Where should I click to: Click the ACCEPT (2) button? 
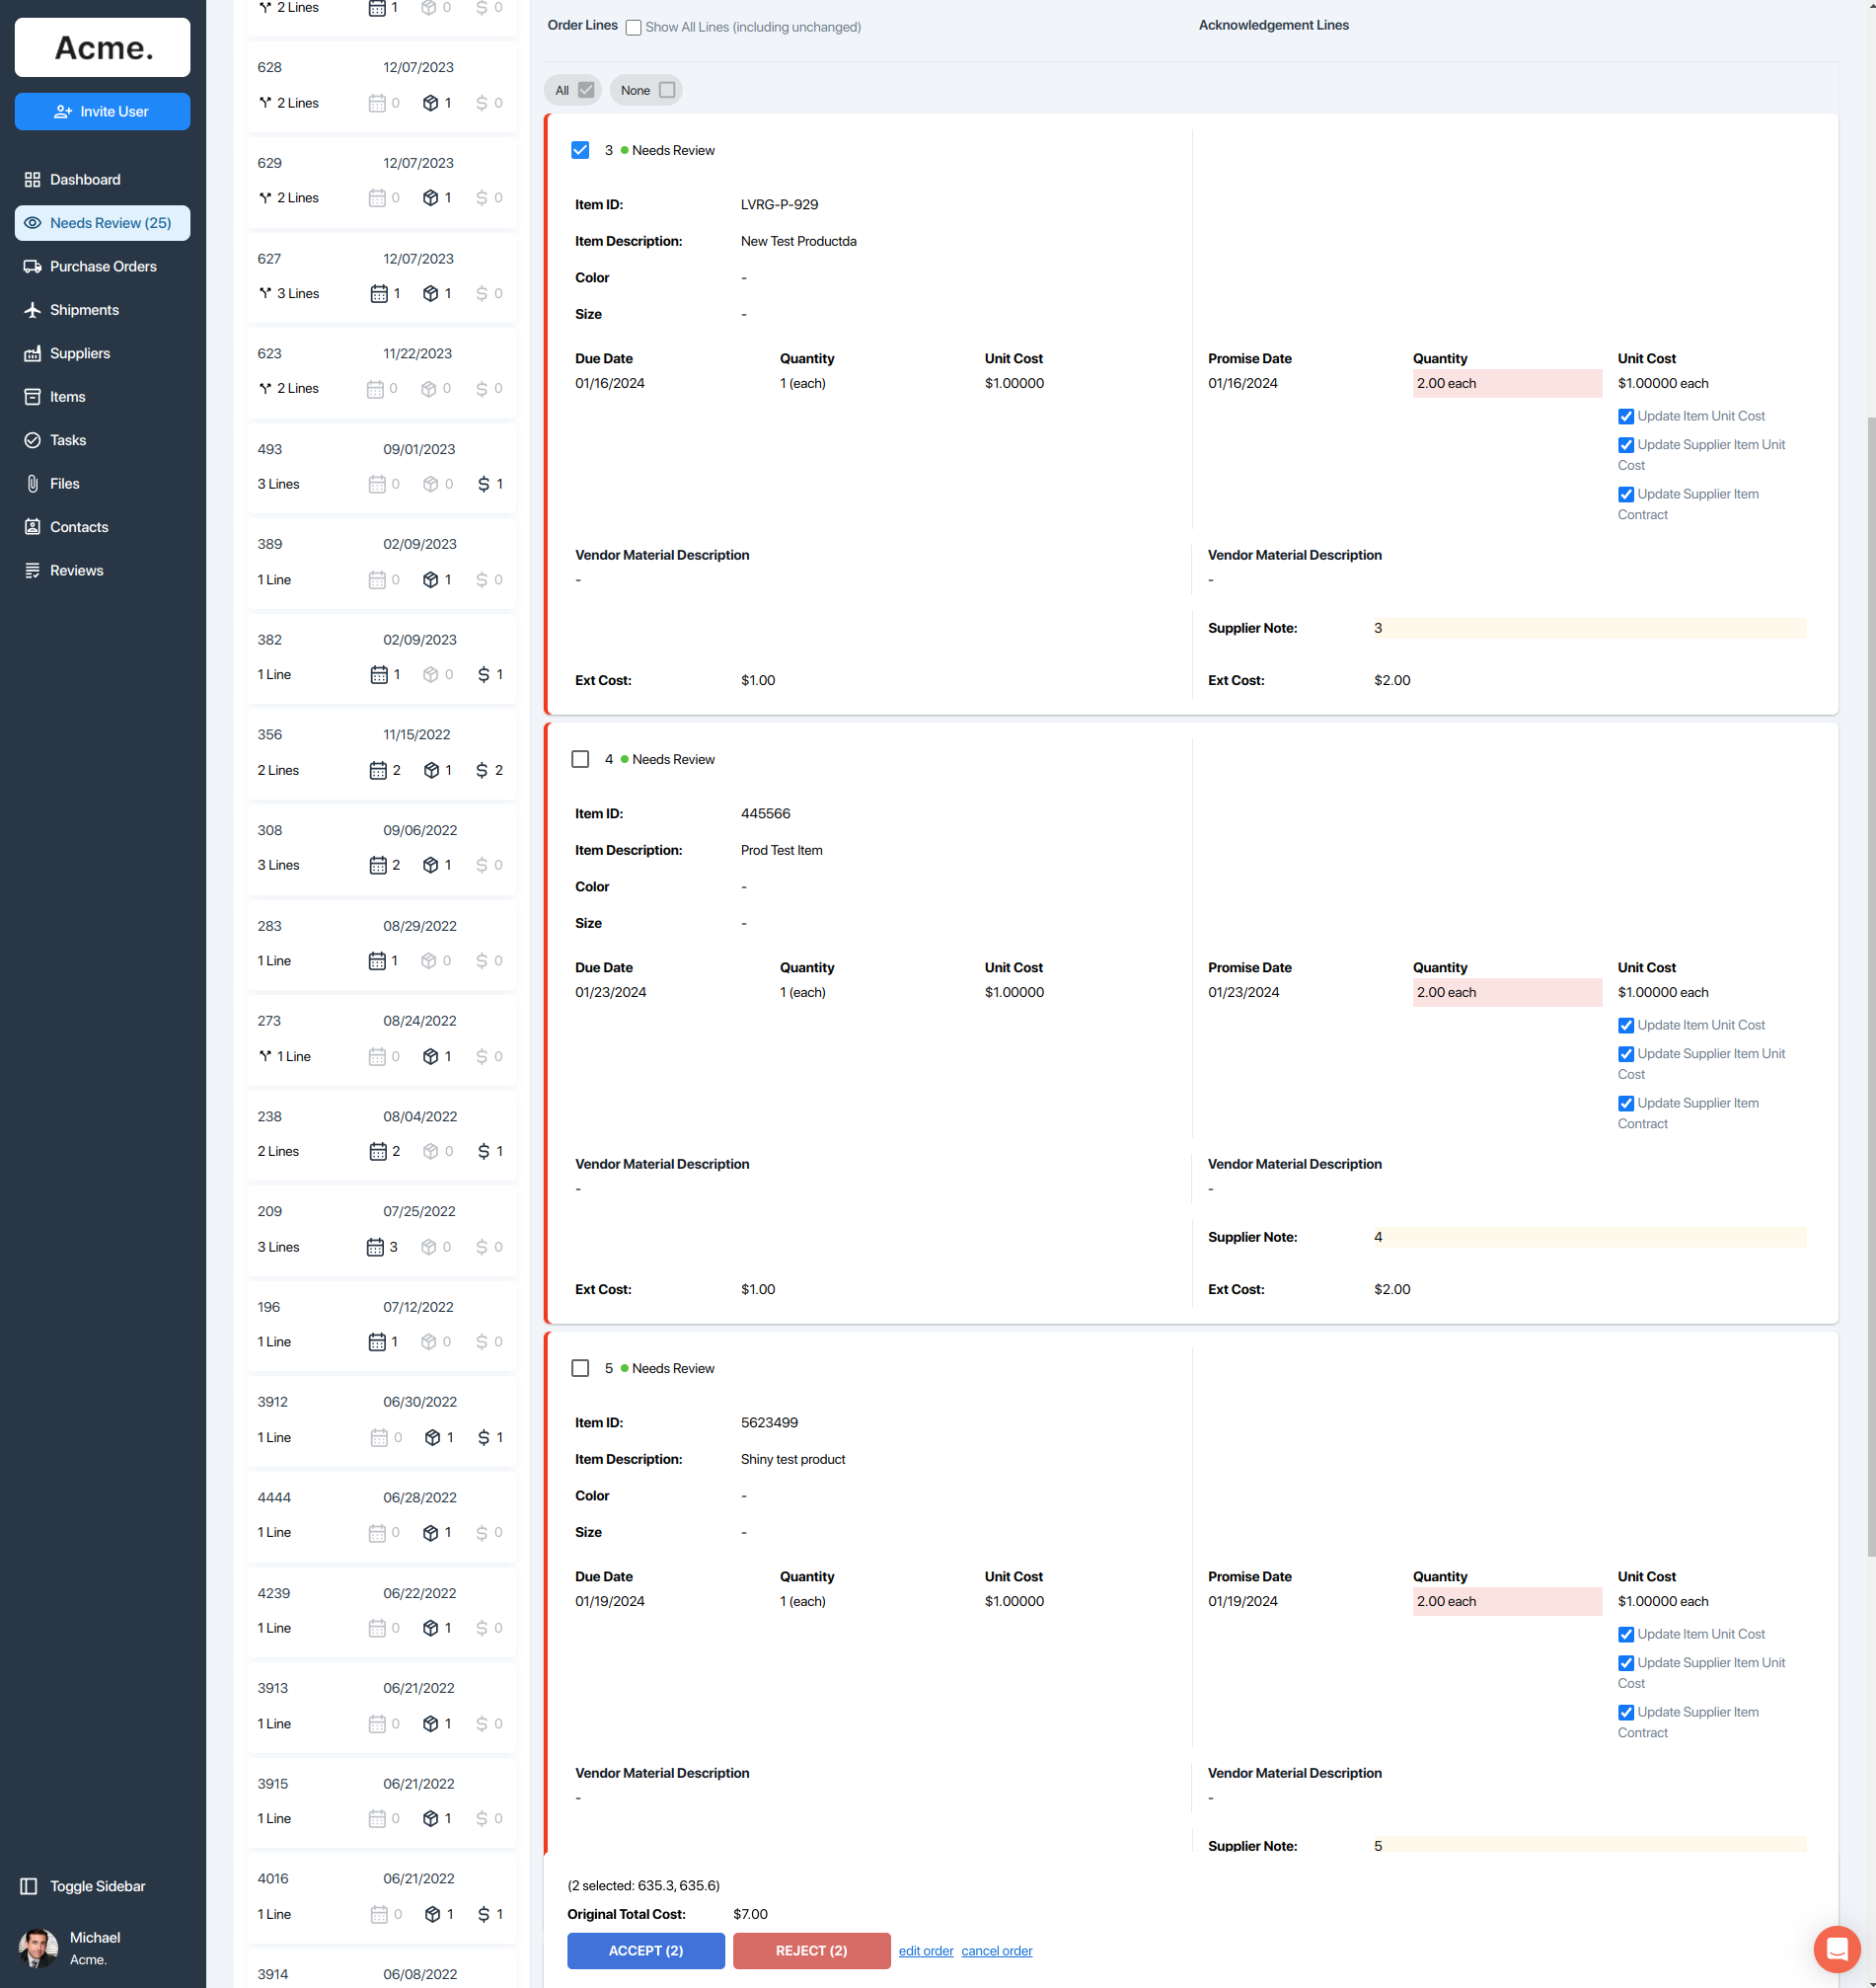645,1950
